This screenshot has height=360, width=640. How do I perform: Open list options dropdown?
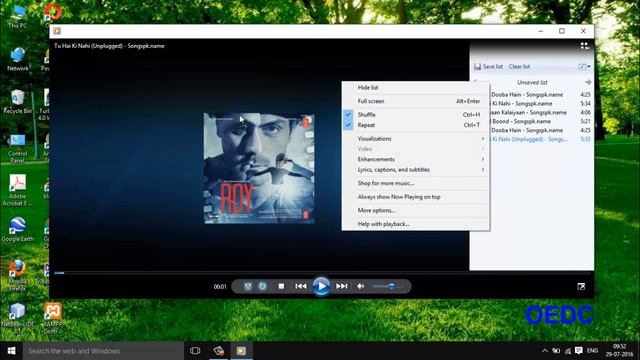tap(584, 67)
